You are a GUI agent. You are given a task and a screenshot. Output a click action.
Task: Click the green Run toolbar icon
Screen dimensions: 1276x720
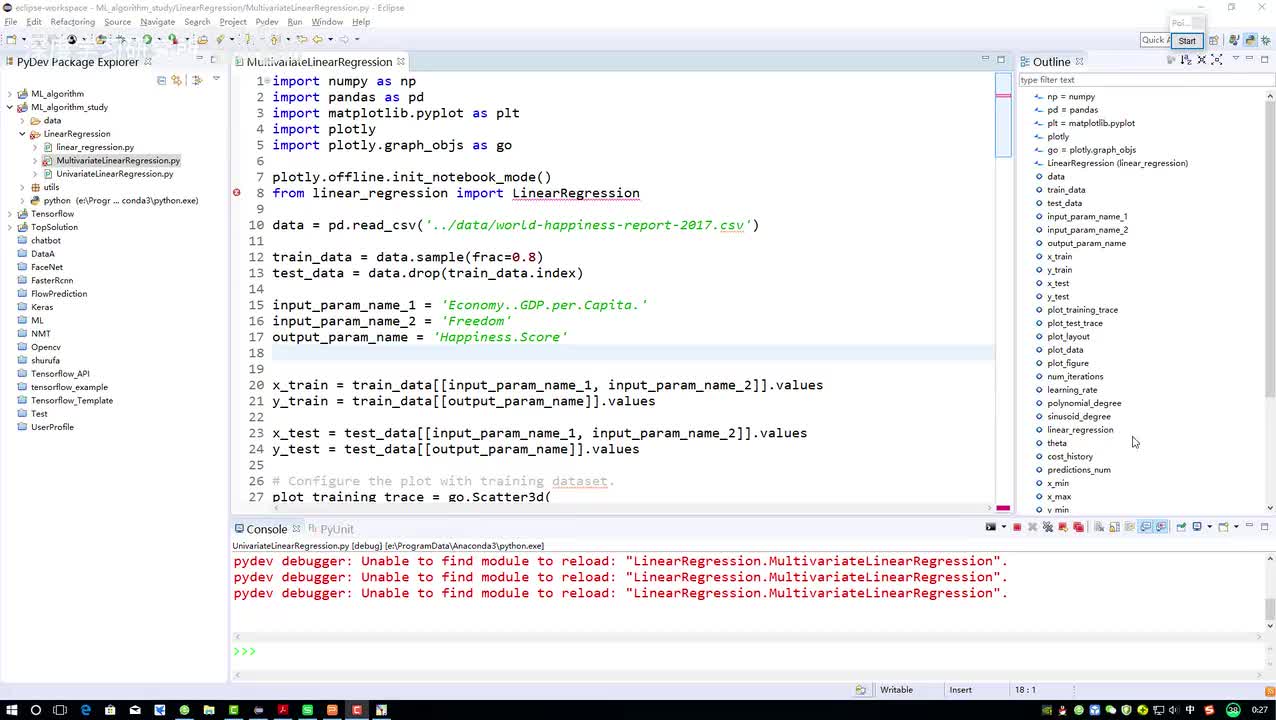click(147, 40)
